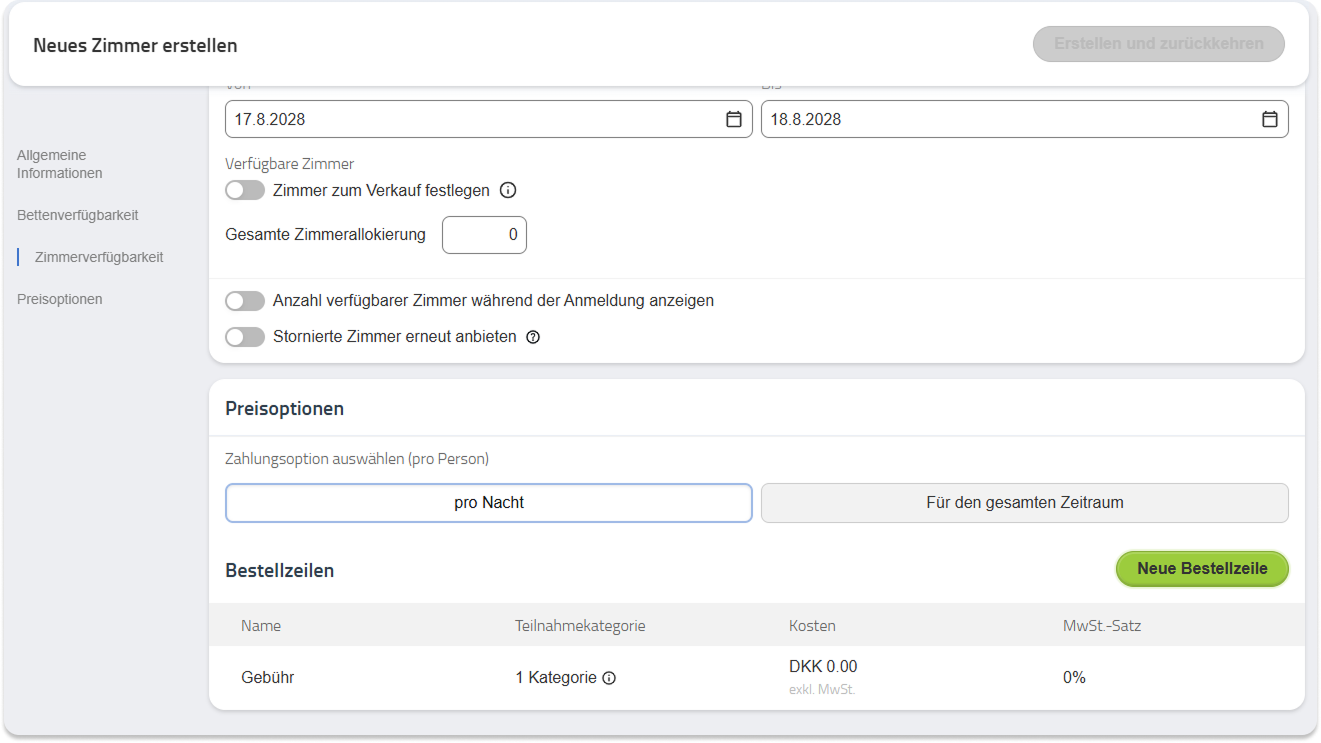The image size is (1321, 743).
Task: Select pro Nacht payment option
Action: point(489,503)
